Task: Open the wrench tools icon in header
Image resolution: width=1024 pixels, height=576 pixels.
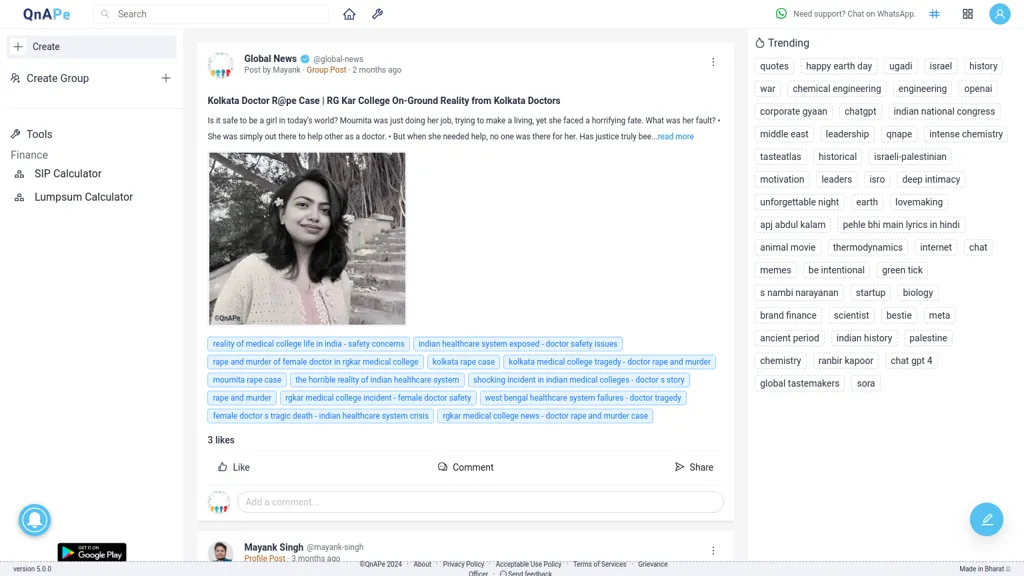Action: [377, 14]
